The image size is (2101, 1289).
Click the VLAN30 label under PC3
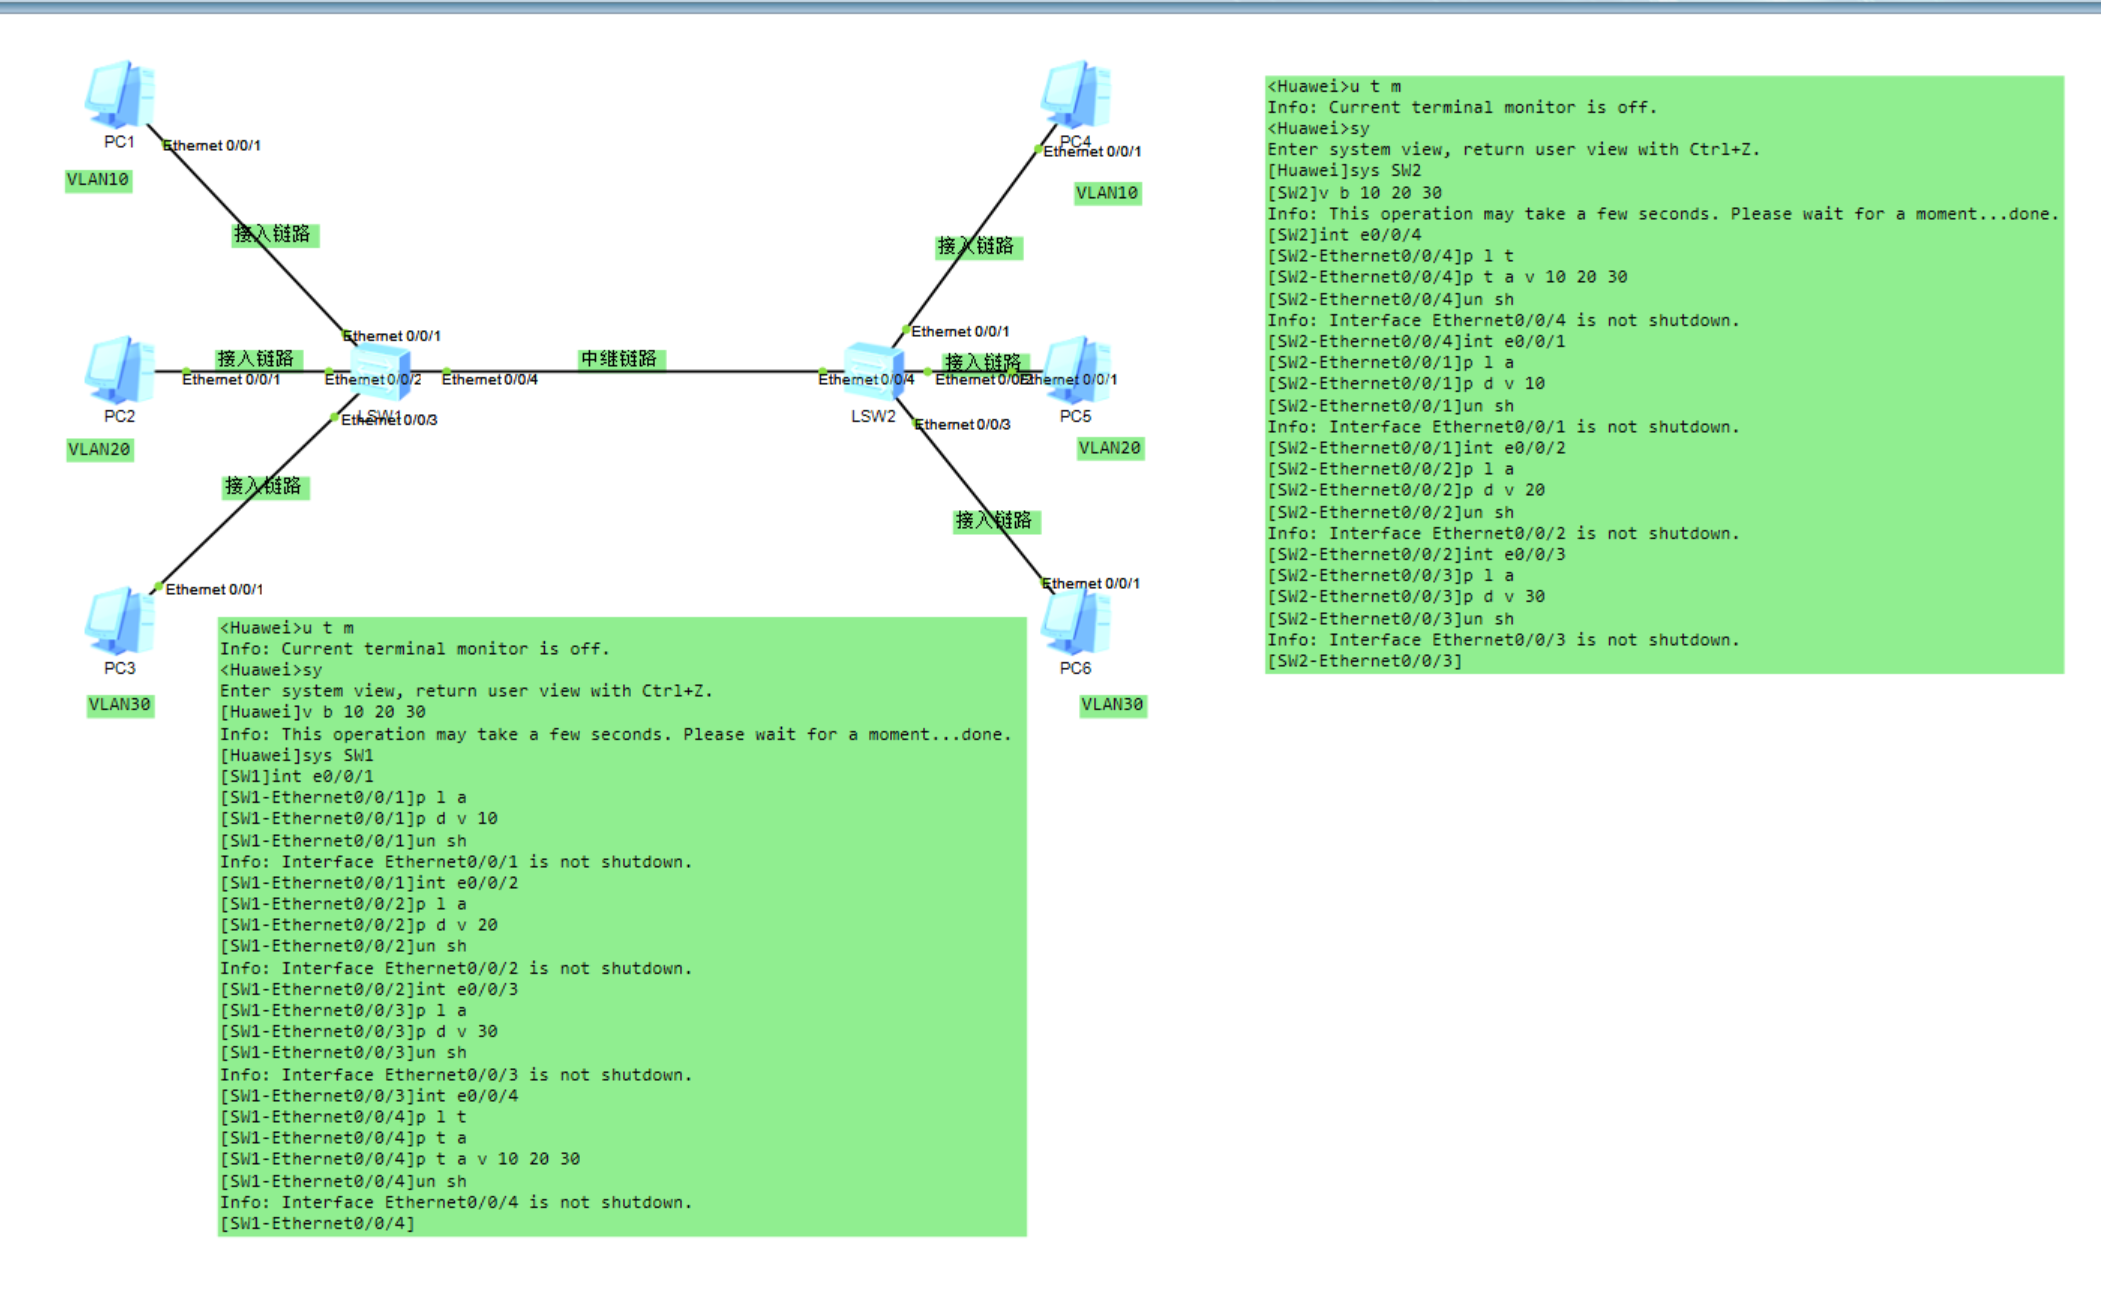click(120, 705)
